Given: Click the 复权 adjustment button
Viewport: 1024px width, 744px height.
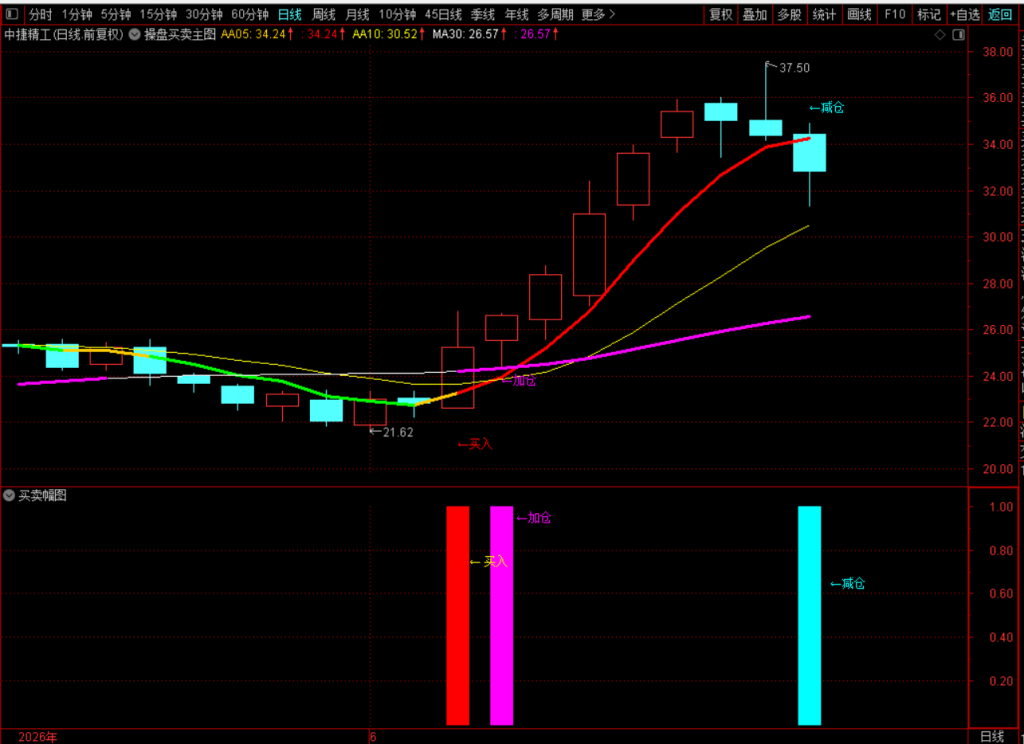Looking at the screenshot, I should tap(721, 14).
